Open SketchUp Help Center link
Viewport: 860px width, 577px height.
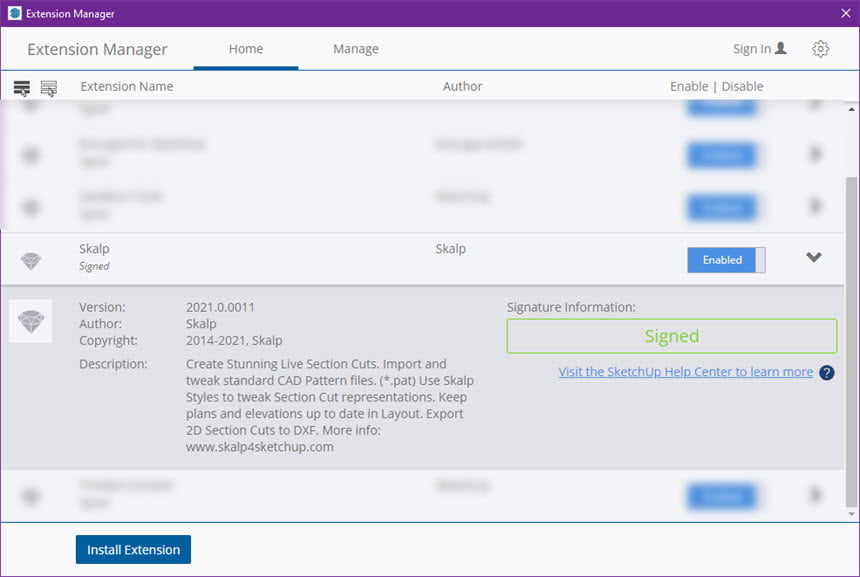686,372
